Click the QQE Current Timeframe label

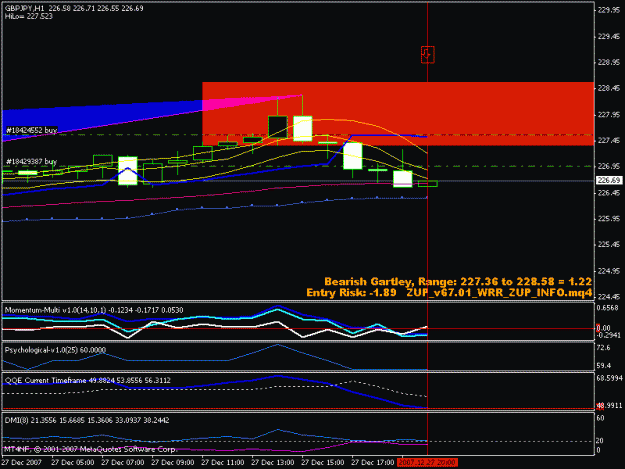click(x=87, y=380)
